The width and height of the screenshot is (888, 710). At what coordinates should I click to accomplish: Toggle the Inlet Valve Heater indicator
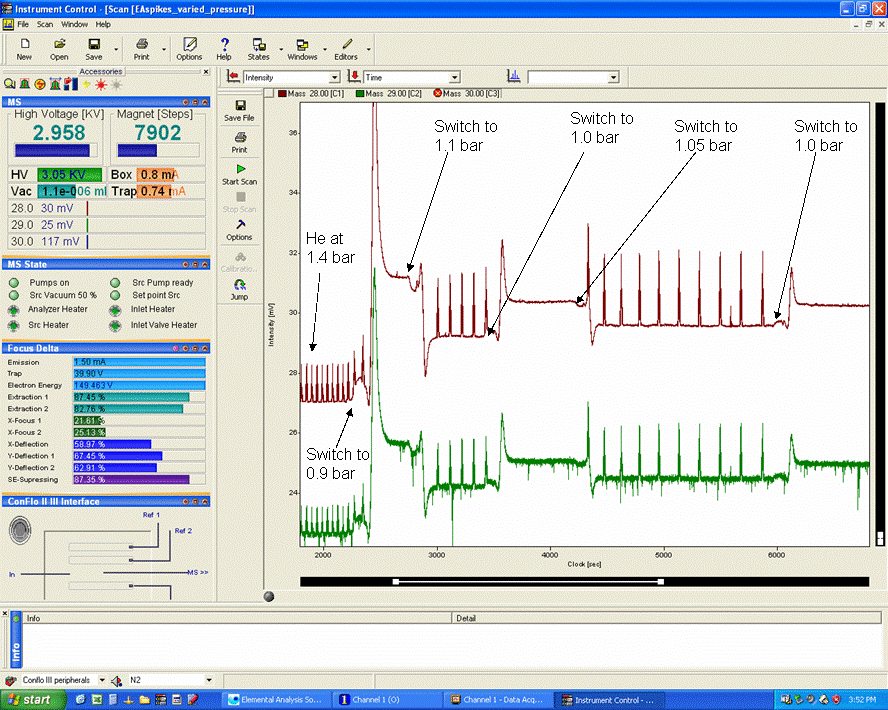115,326
